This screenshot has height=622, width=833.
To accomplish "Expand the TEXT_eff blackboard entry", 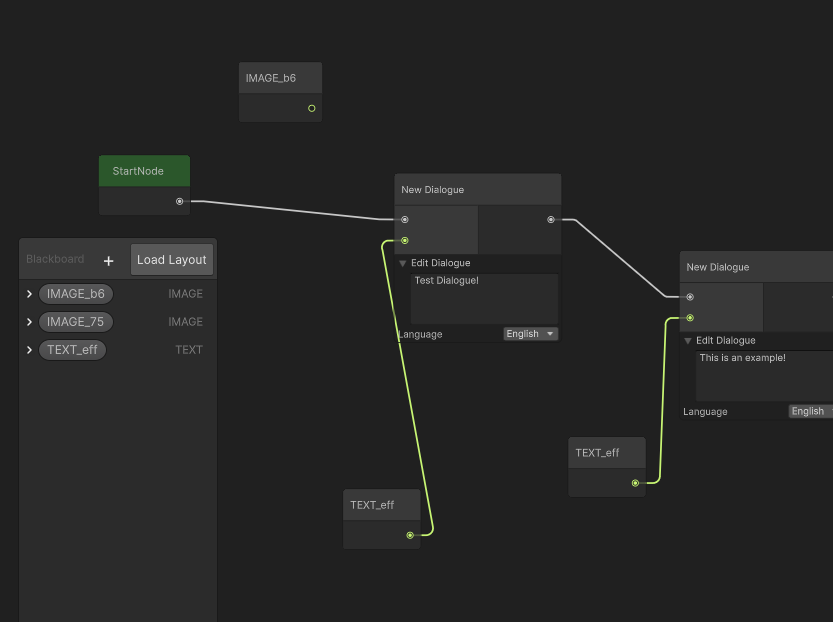I will [29, 350].
